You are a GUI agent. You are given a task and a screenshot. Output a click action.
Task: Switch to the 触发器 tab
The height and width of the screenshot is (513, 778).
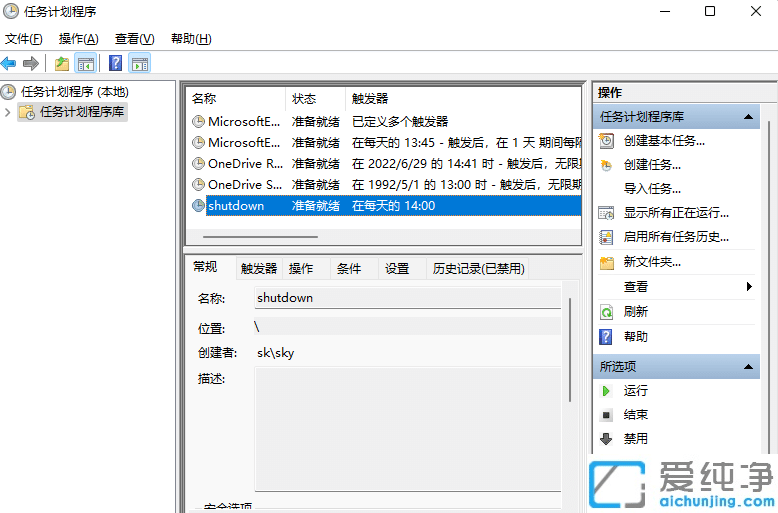coord(259,268)
